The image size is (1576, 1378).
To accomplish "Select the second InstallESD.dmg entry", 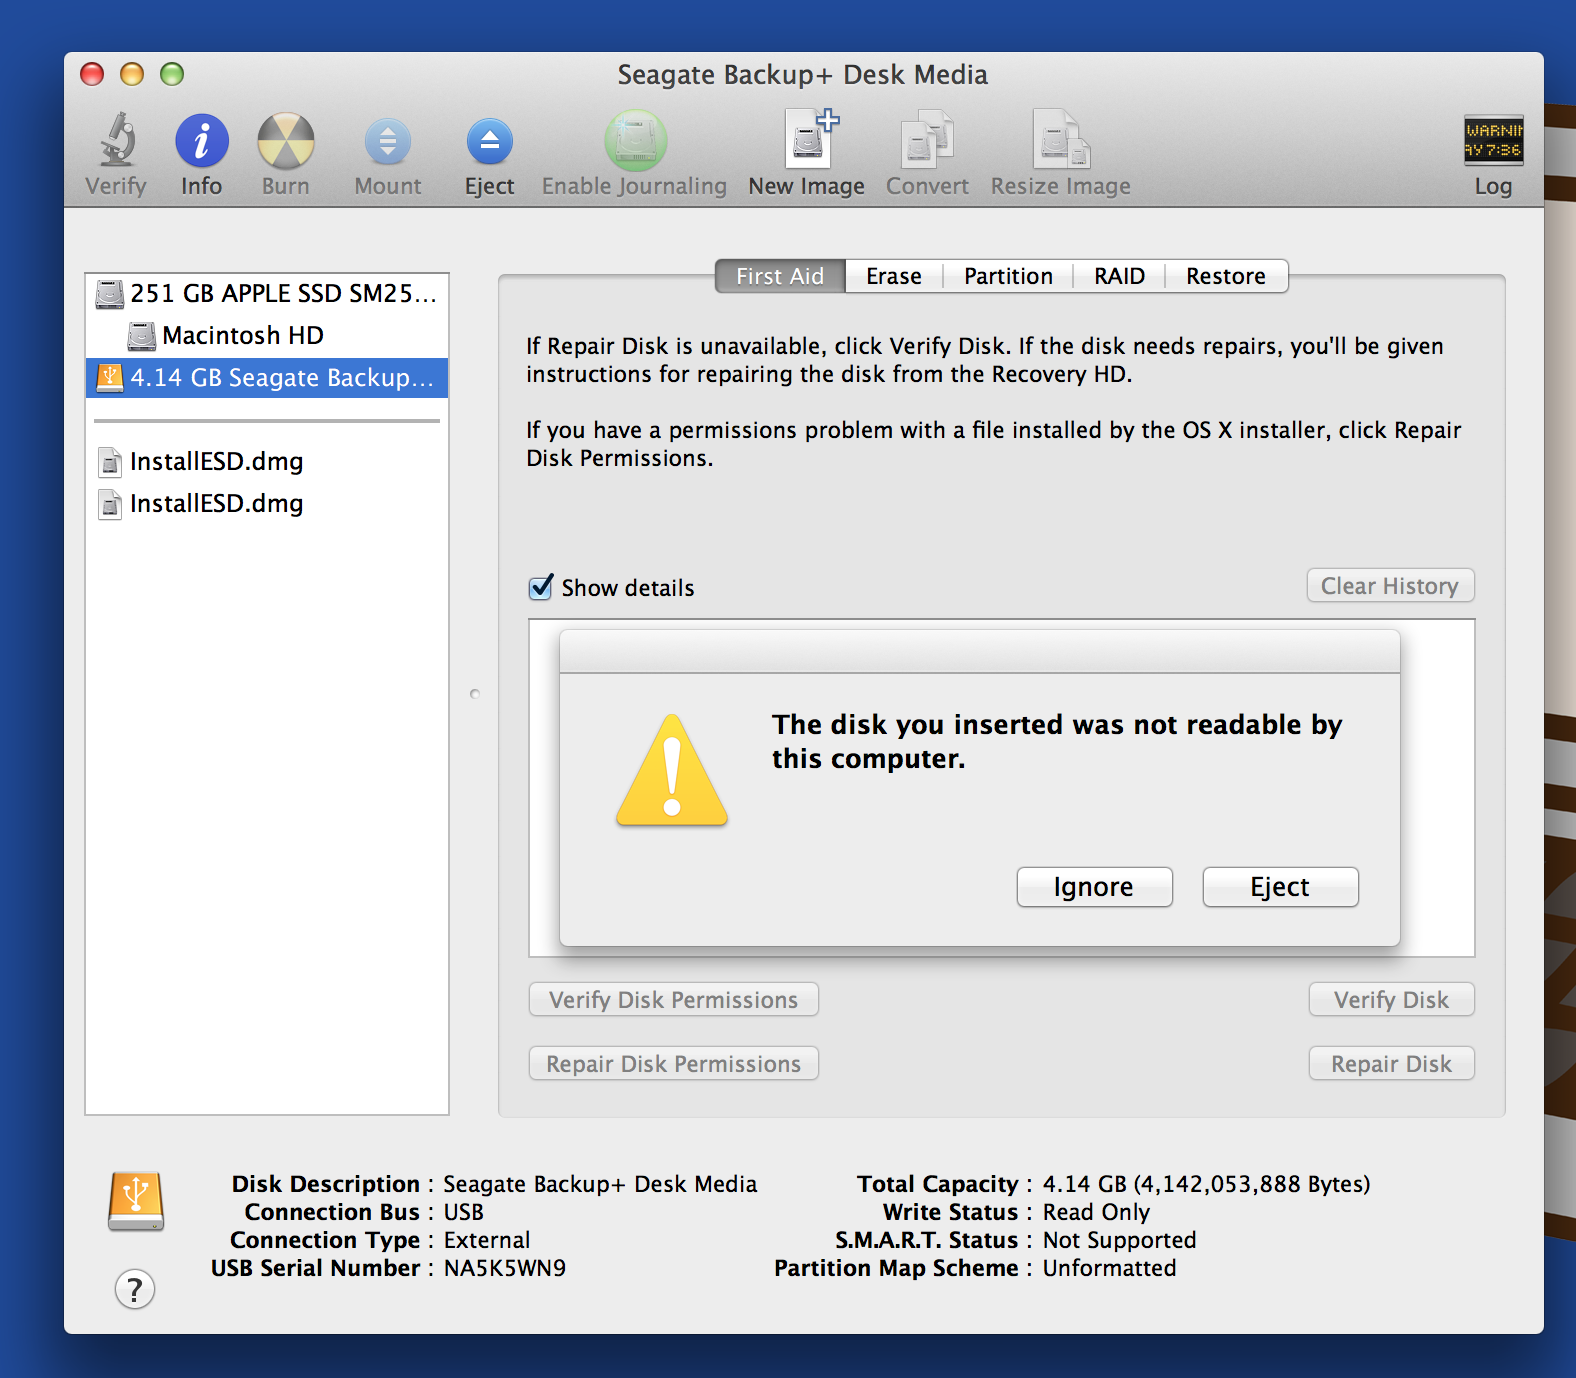I will pos(267,504).
